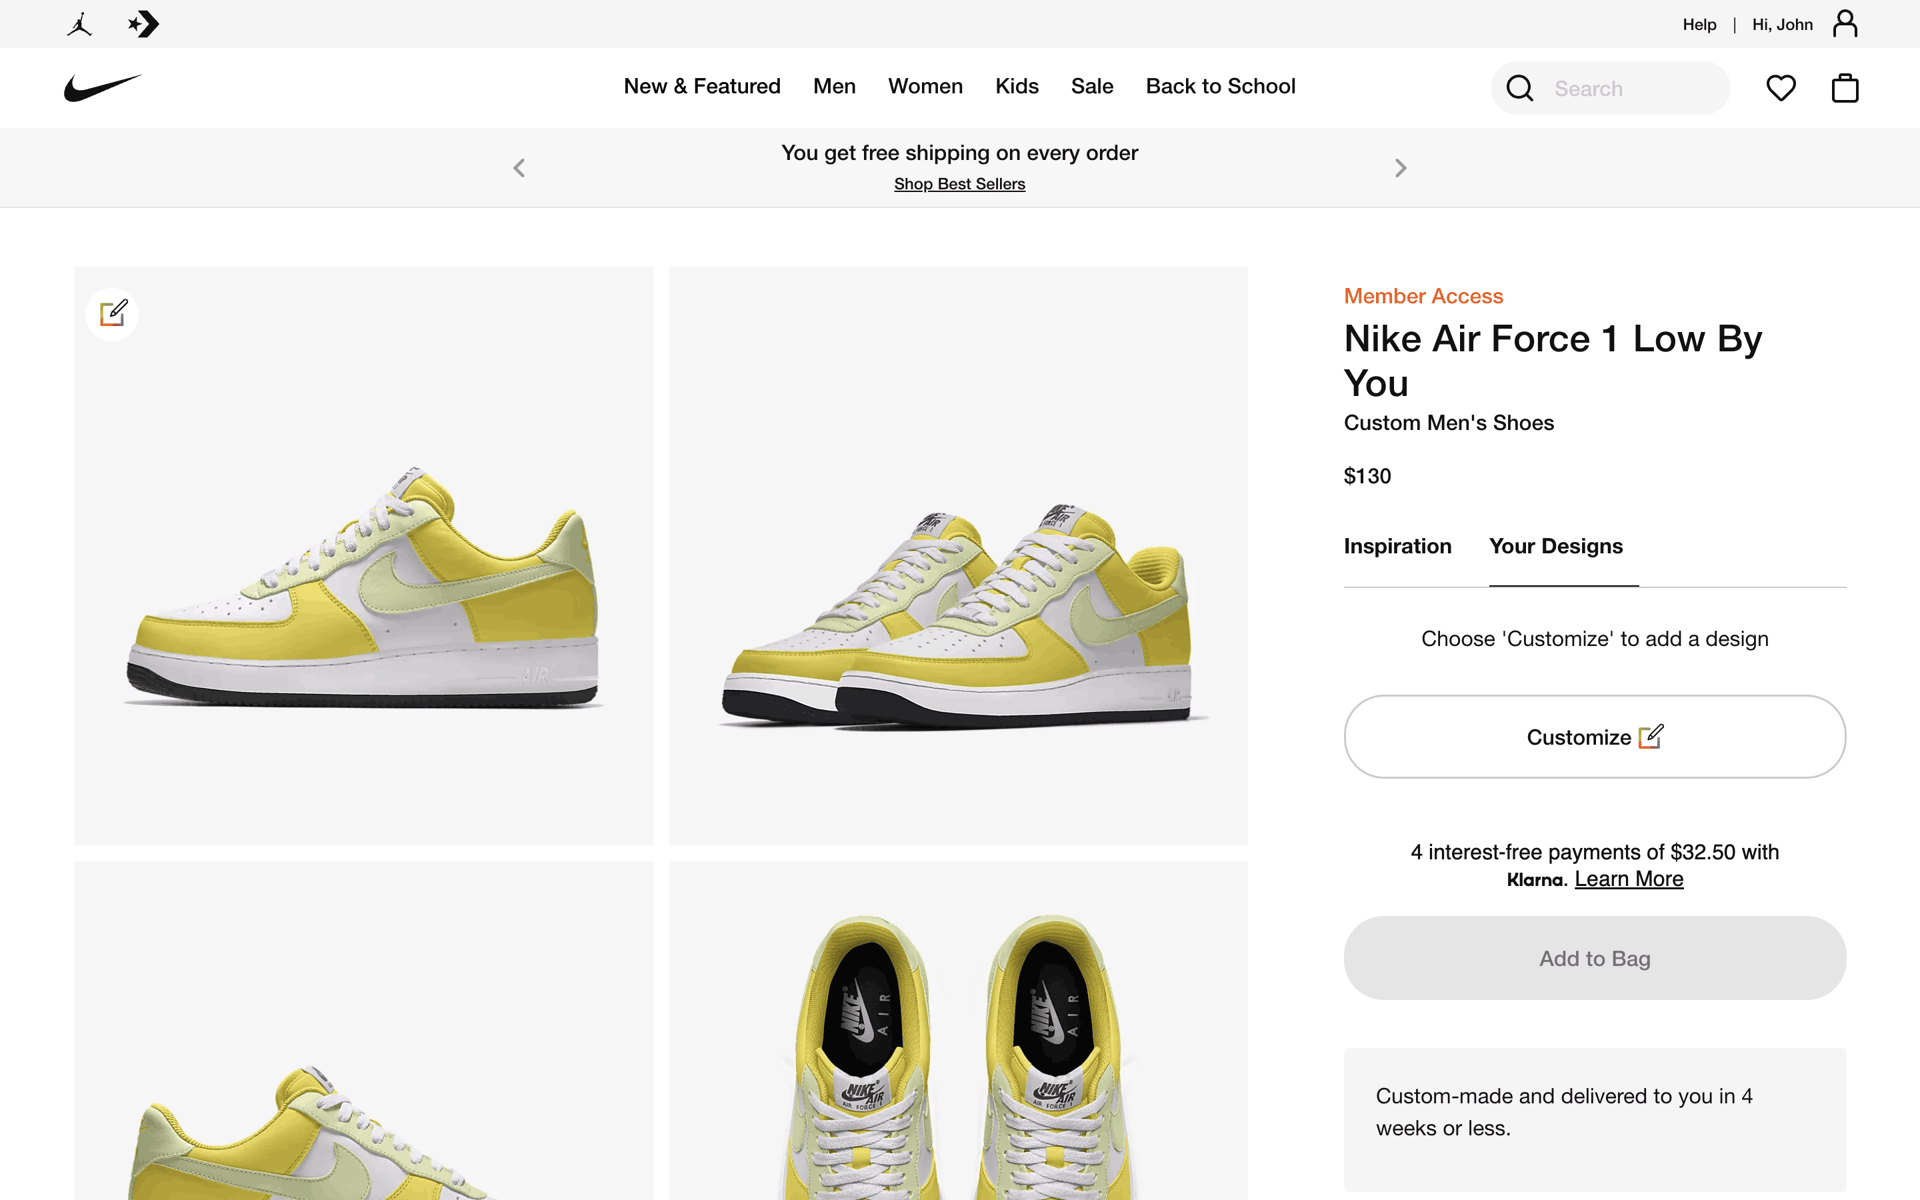This screenshot has width=1920, height=1200.
Task: Open the Women menu
Action: coord(925,86)
